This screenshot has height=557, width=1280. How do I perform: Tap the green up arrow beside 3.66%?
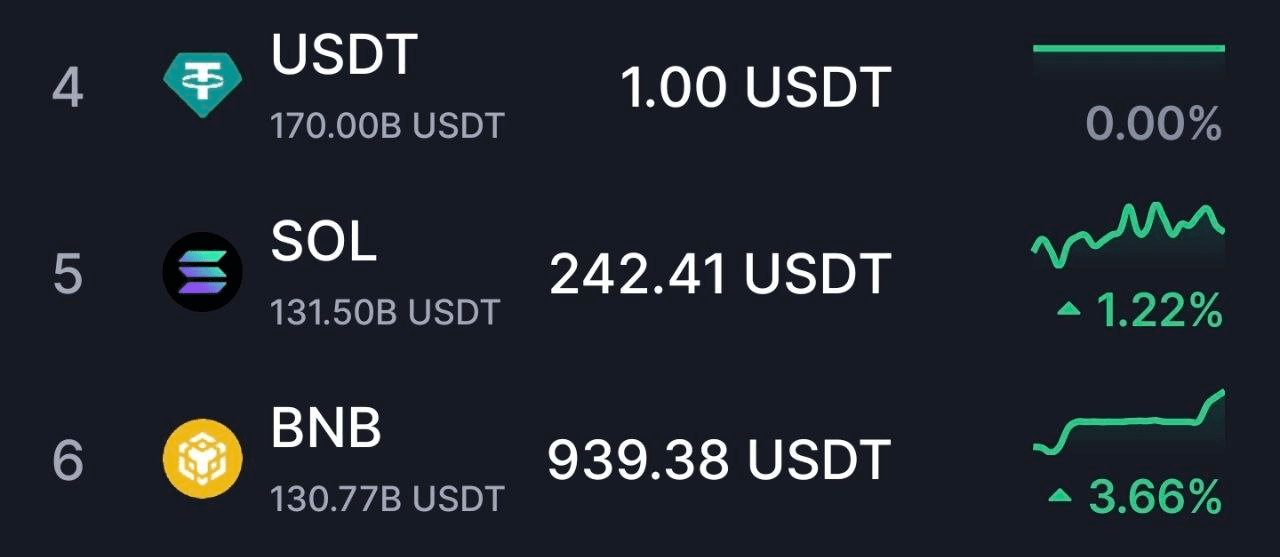[x=1060, y=496]
